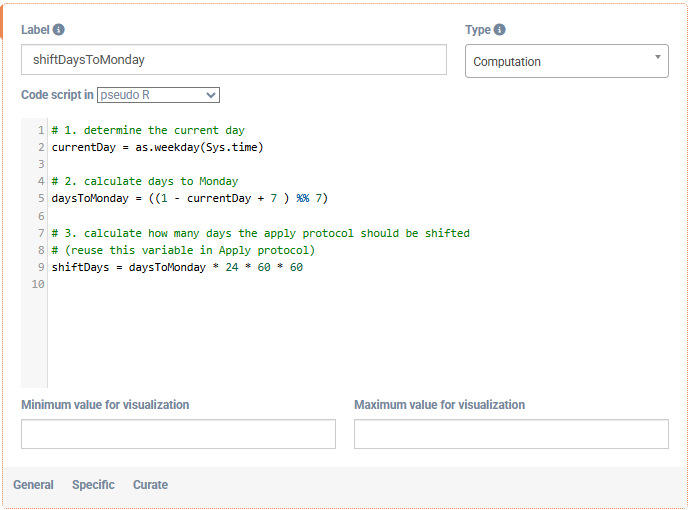Click the 'Maximum value for visualization' label
This screenshot has width=689, height=510.
[439, 405]
